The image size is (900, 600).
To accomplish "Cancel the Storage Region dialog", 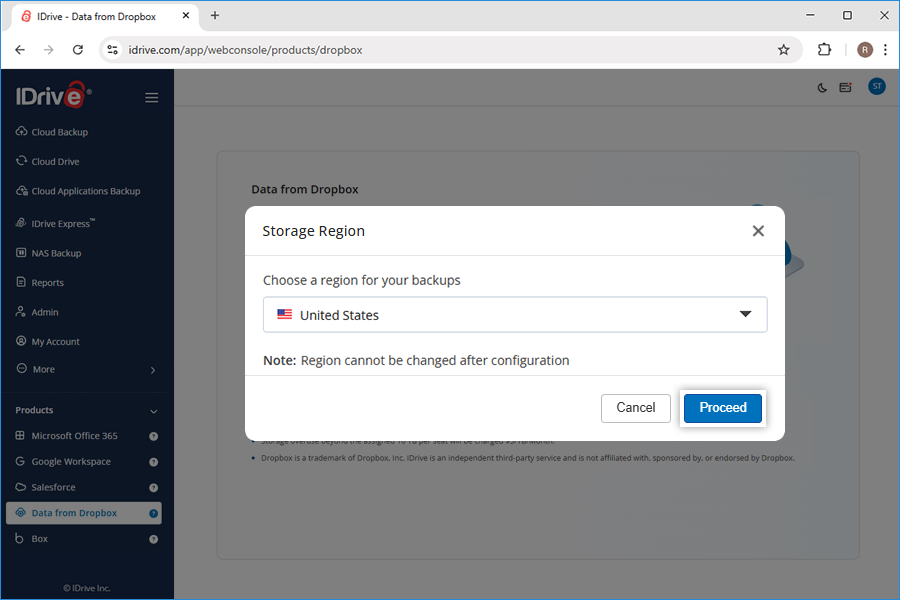I will click(x=635, y=408).
